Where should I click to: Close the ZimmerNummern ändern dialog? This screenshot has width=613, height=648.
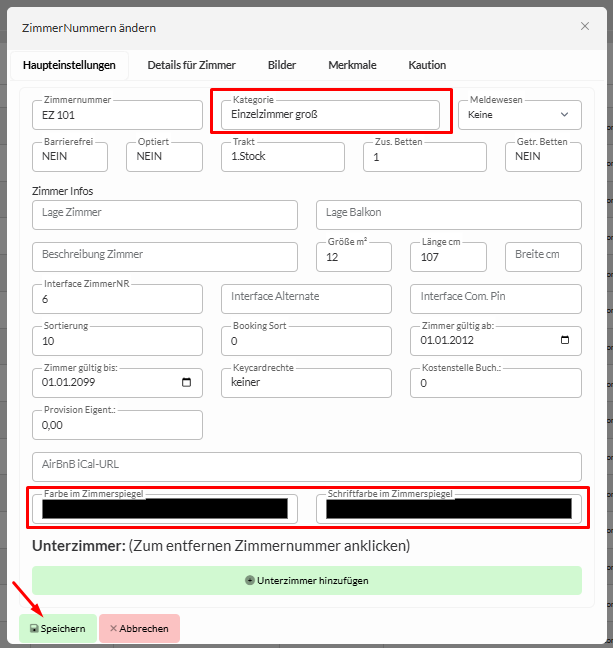584,27
